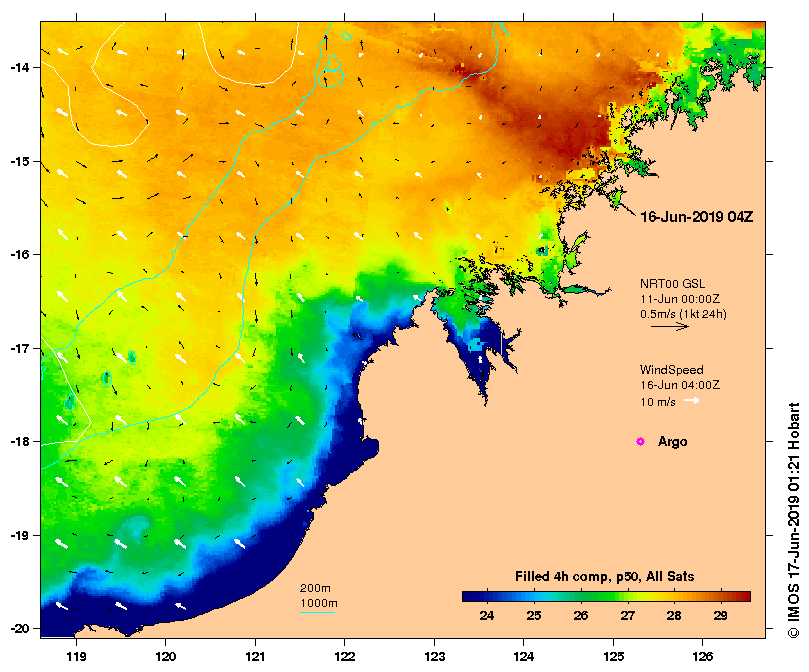
Task: Click the longitude label 119
Action: pos(76,657)
